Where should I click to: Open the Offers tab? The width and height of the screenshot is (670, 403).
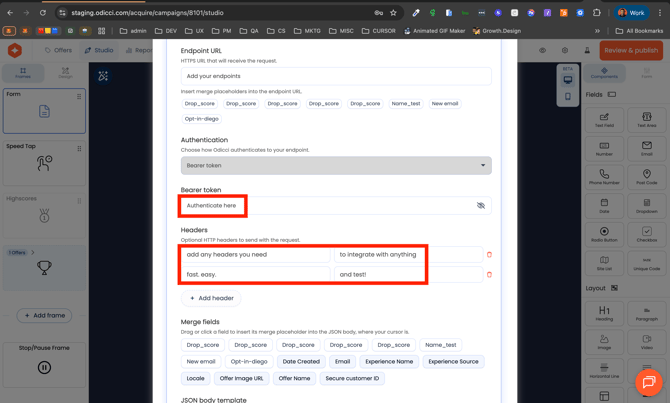click(59, 50)
